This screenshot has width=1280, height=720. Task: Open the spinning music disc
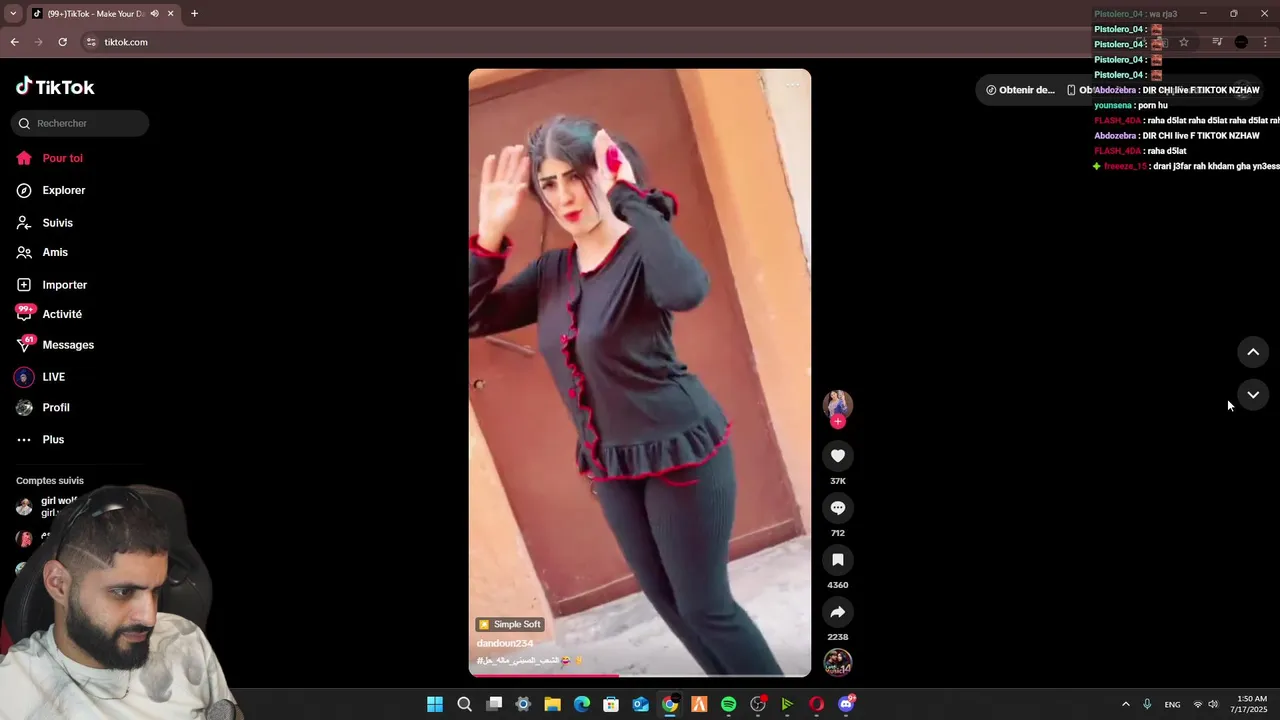point(838,662)
